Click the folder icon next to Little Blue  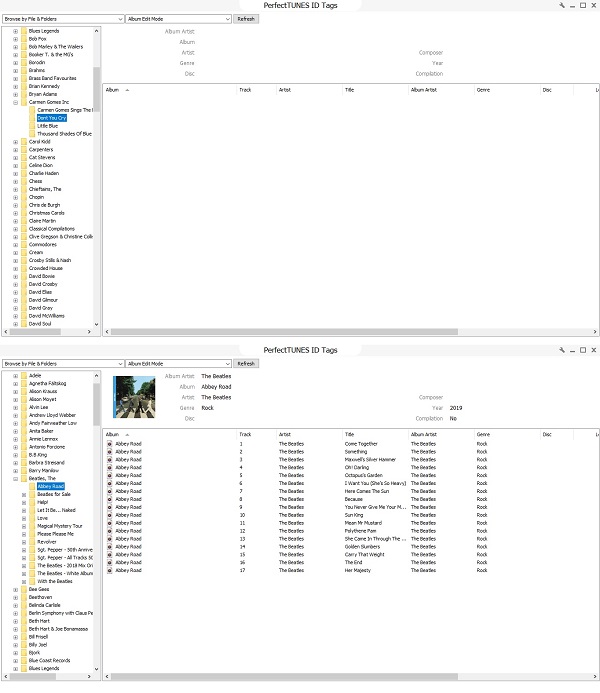coord(32,126)
